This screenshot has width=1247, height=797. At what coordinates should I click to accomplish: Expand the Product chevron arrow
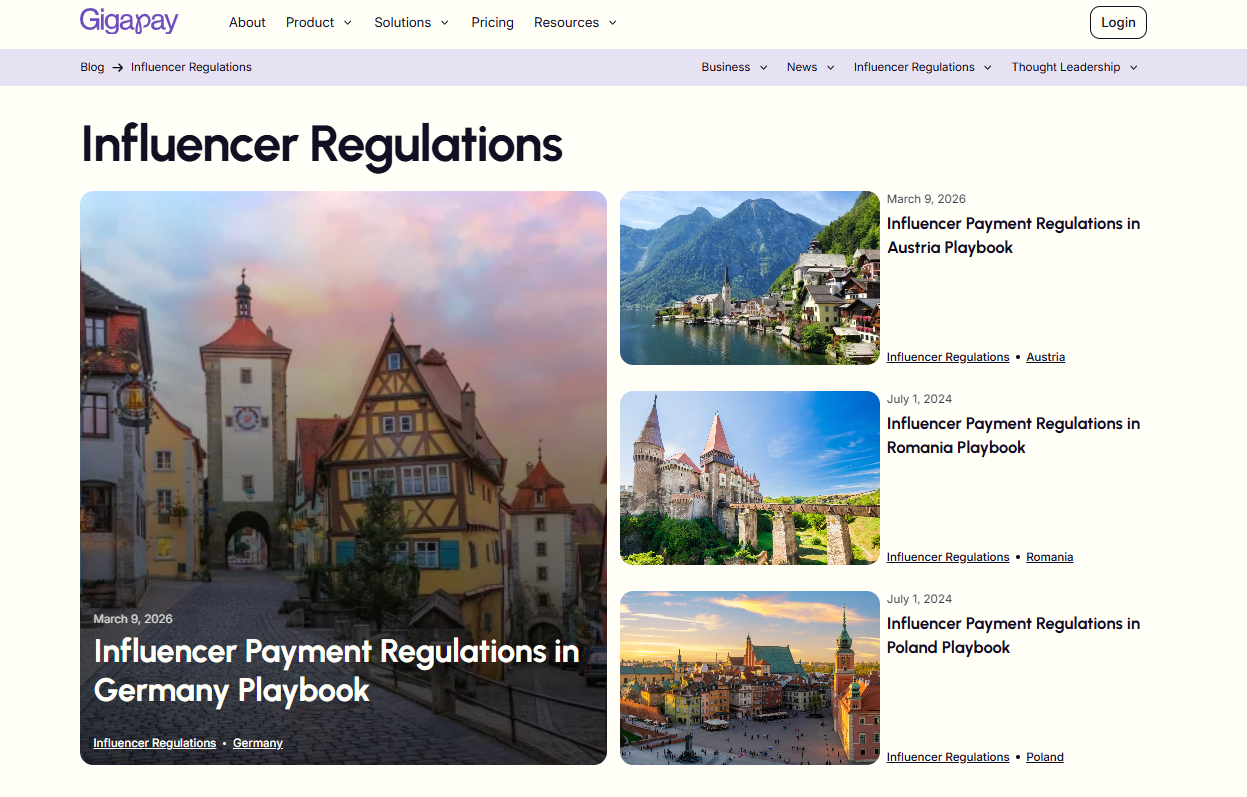(x=348, y=23)
